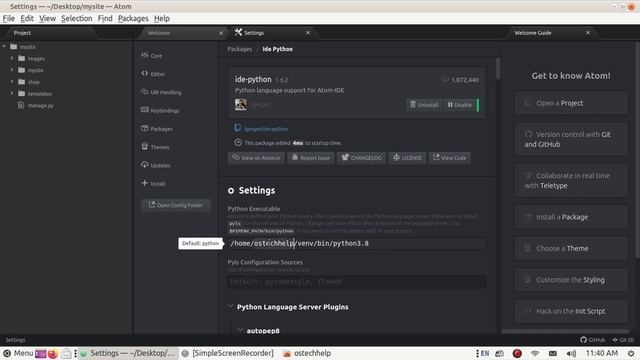Disable the ide-python package
This screenshot has height=360, width=640.
(x=459, y=105)
